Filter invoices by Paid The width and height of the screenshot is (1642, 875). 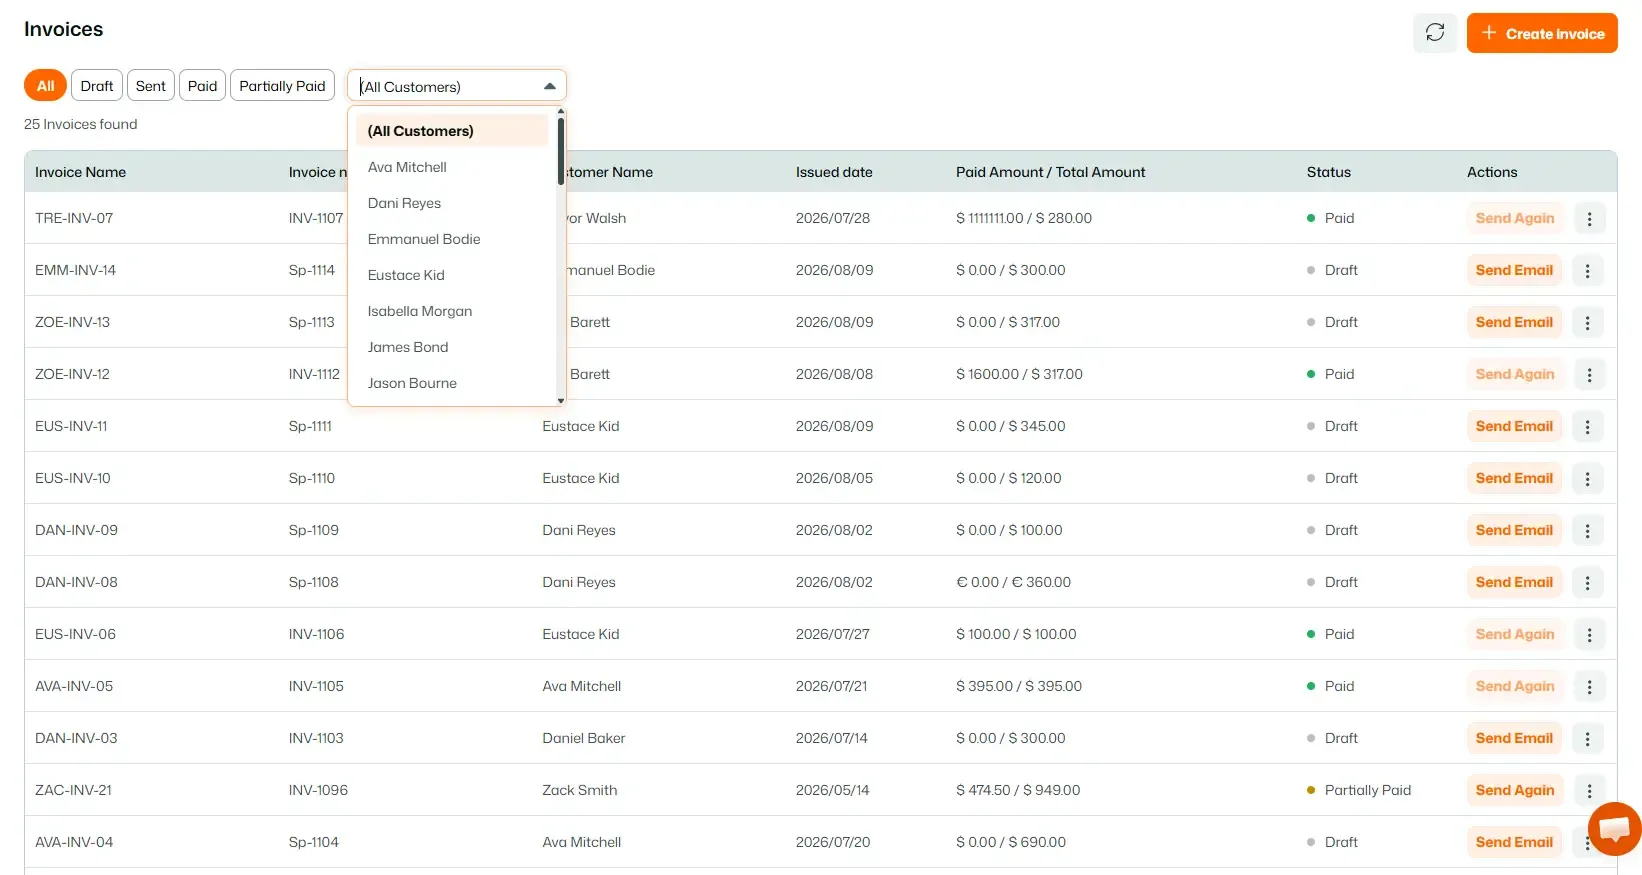point(202,86)
